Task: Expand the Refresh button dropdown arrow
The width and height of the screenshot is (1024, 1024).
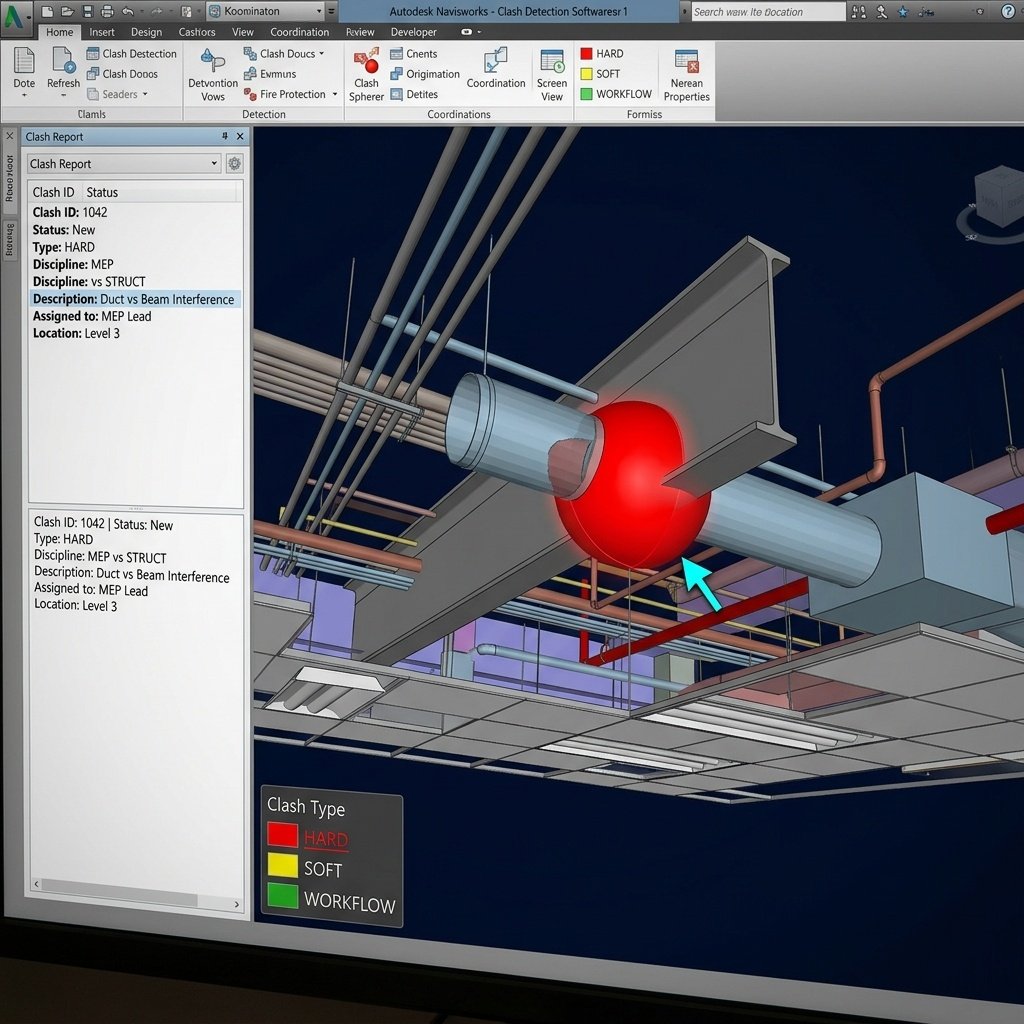Action: click(63, 95)
